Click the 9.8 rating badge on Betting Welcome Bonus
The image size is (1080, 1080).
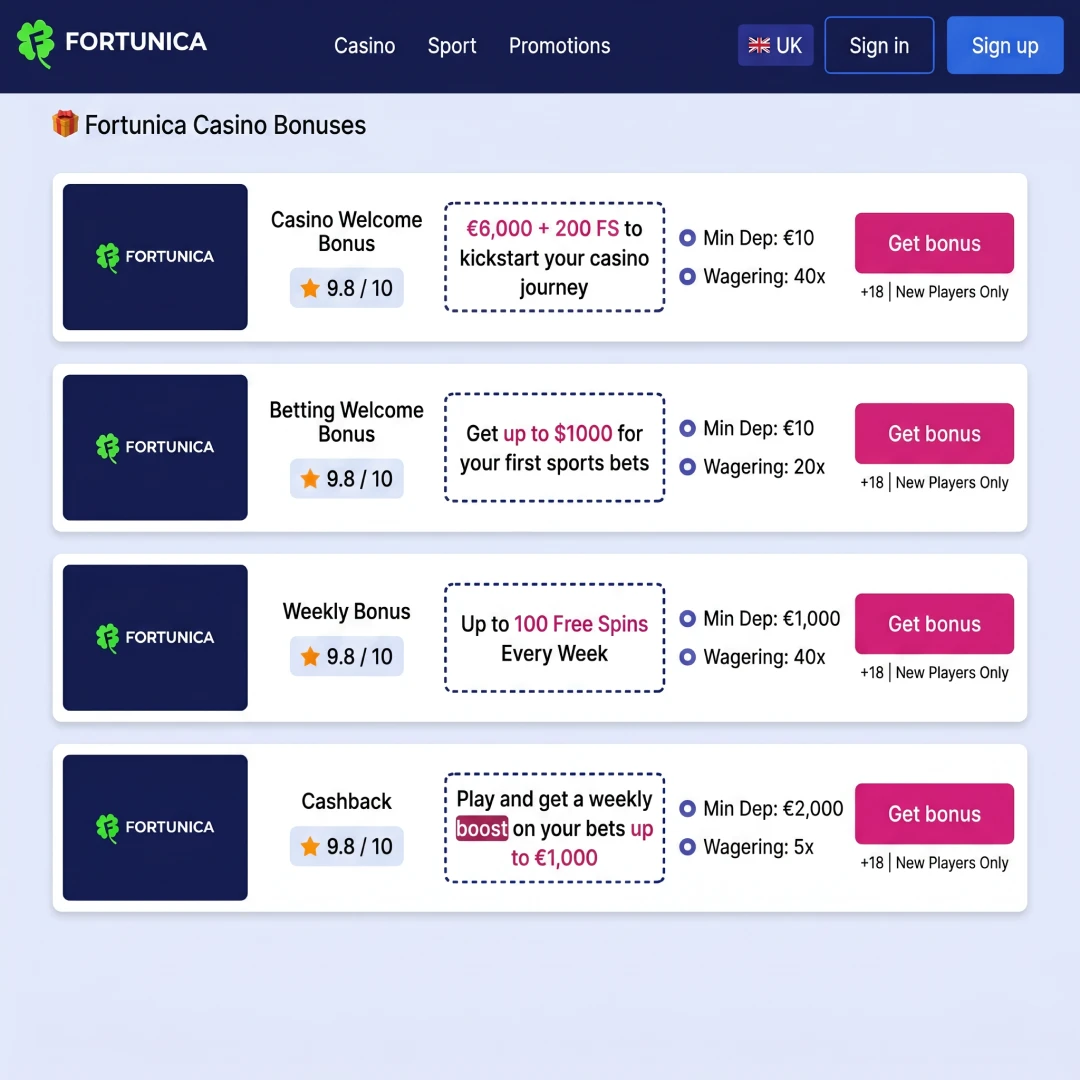click(x=346, y=478)
